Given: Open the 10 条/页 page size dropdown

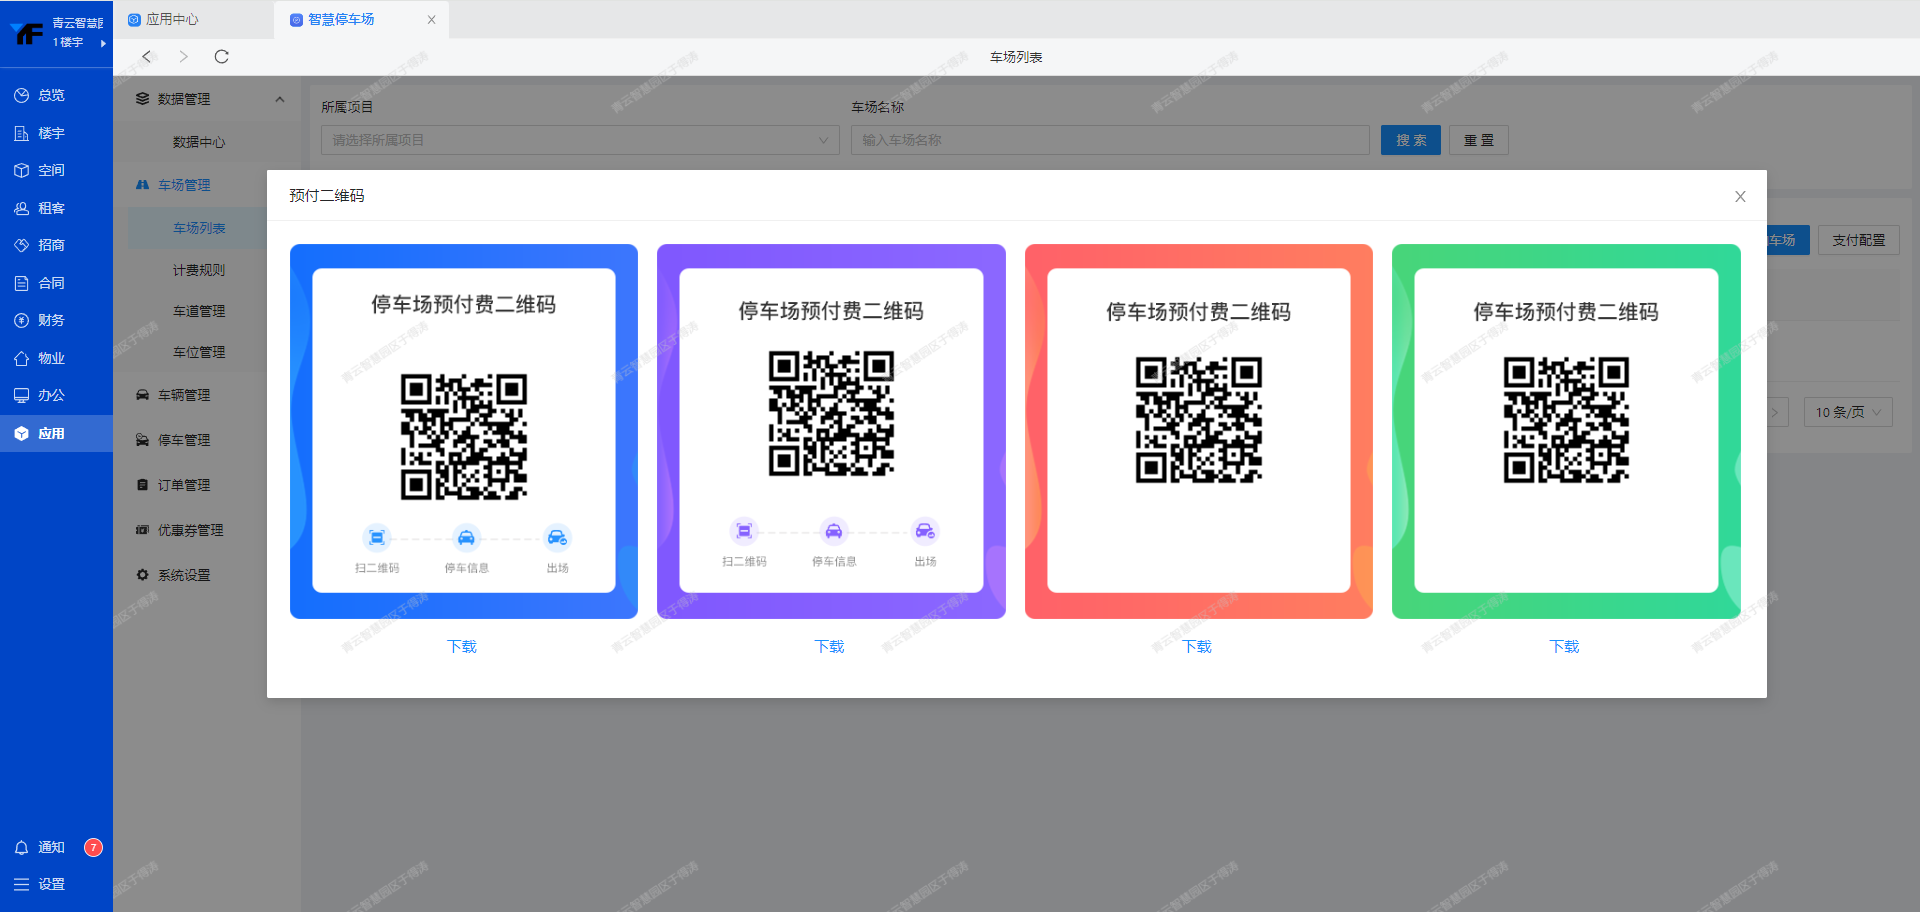Looking at the screenshot, I should 1847,412.
